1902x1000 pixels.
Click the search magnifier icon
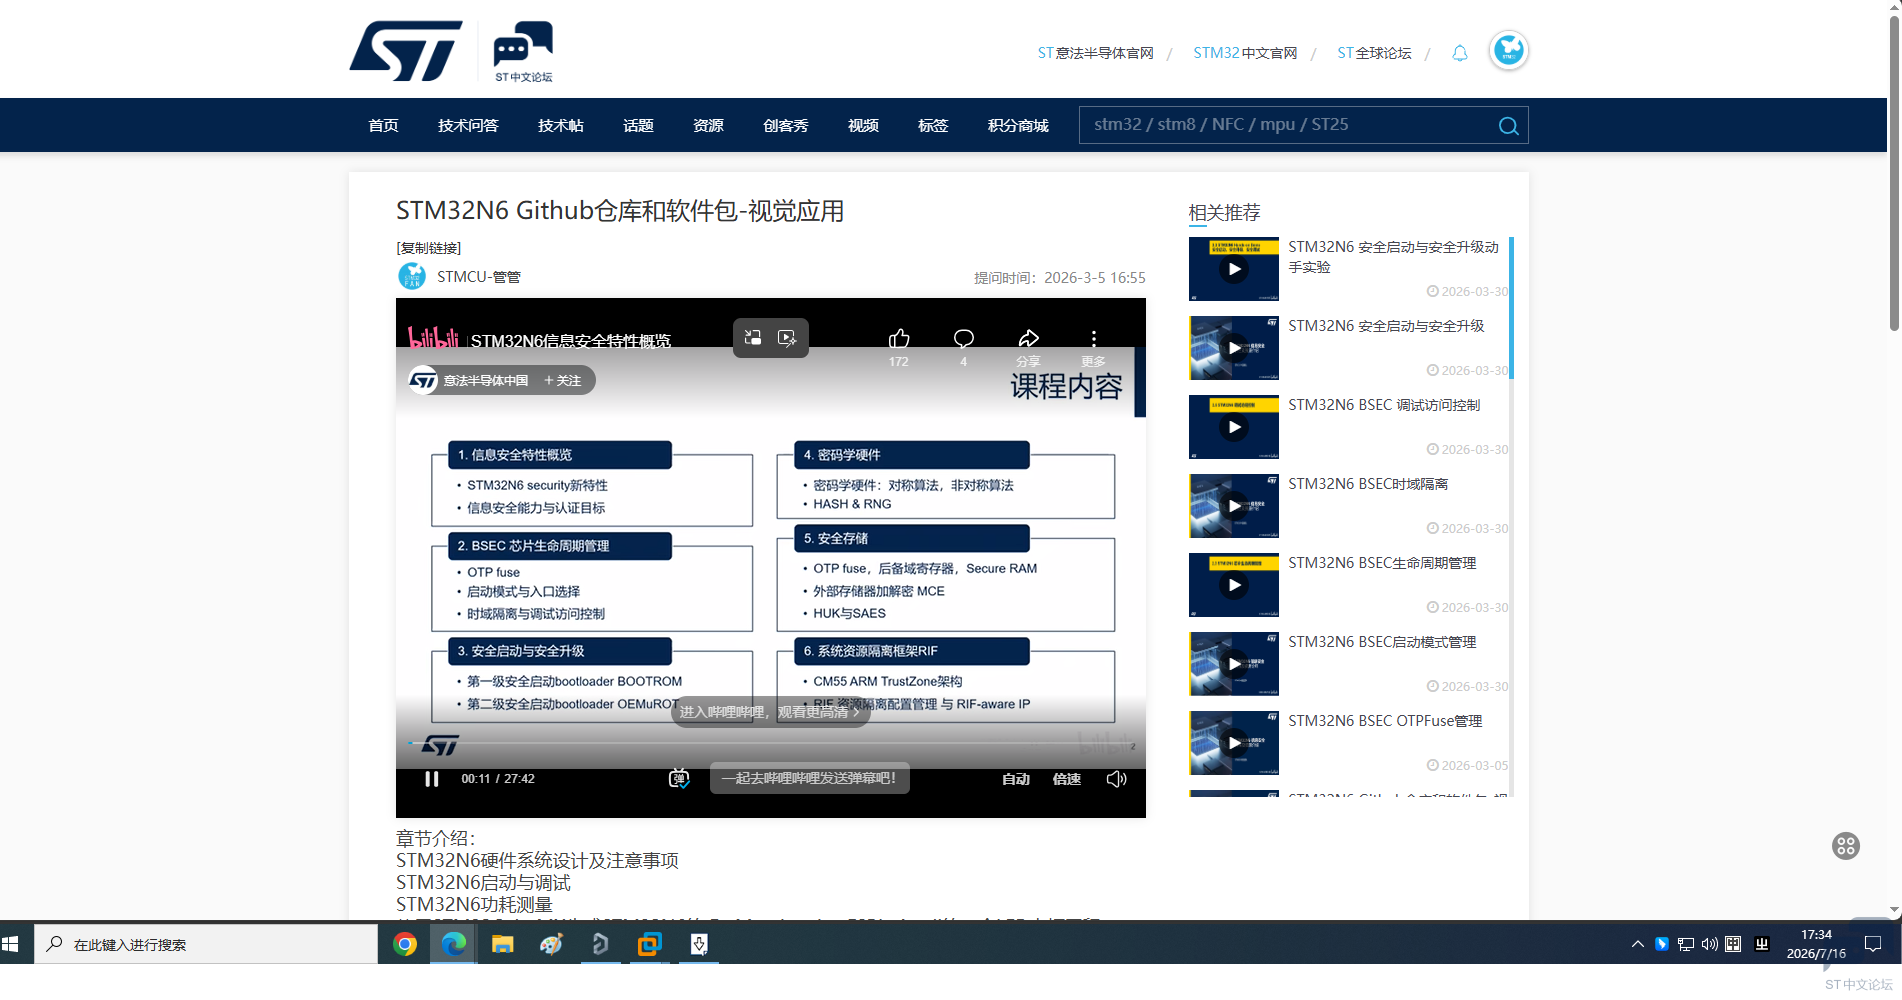coord(1508,126)
